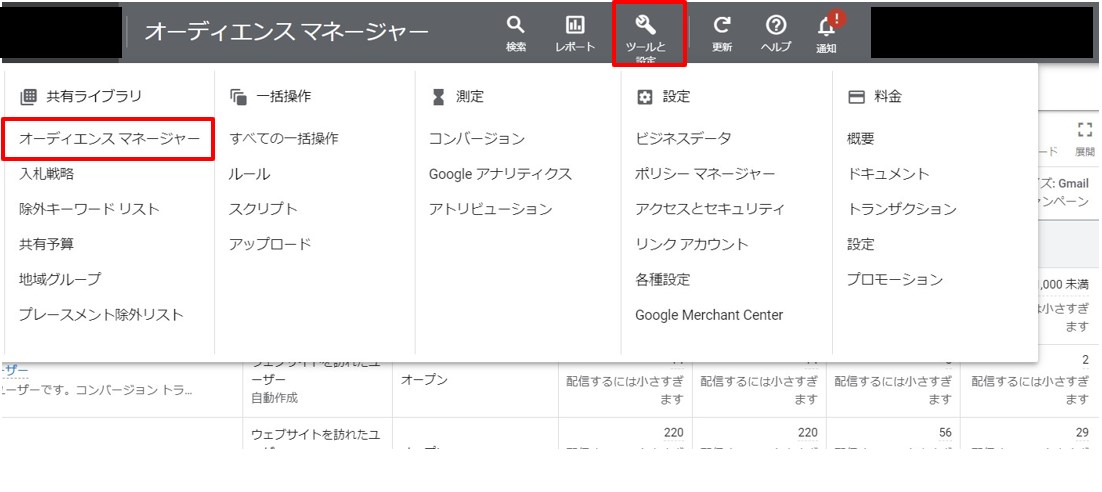Screen dimensions: 1102x492
Task: Click the fullscreen expand (展開) icon
Action: [x=1084, y=129]
